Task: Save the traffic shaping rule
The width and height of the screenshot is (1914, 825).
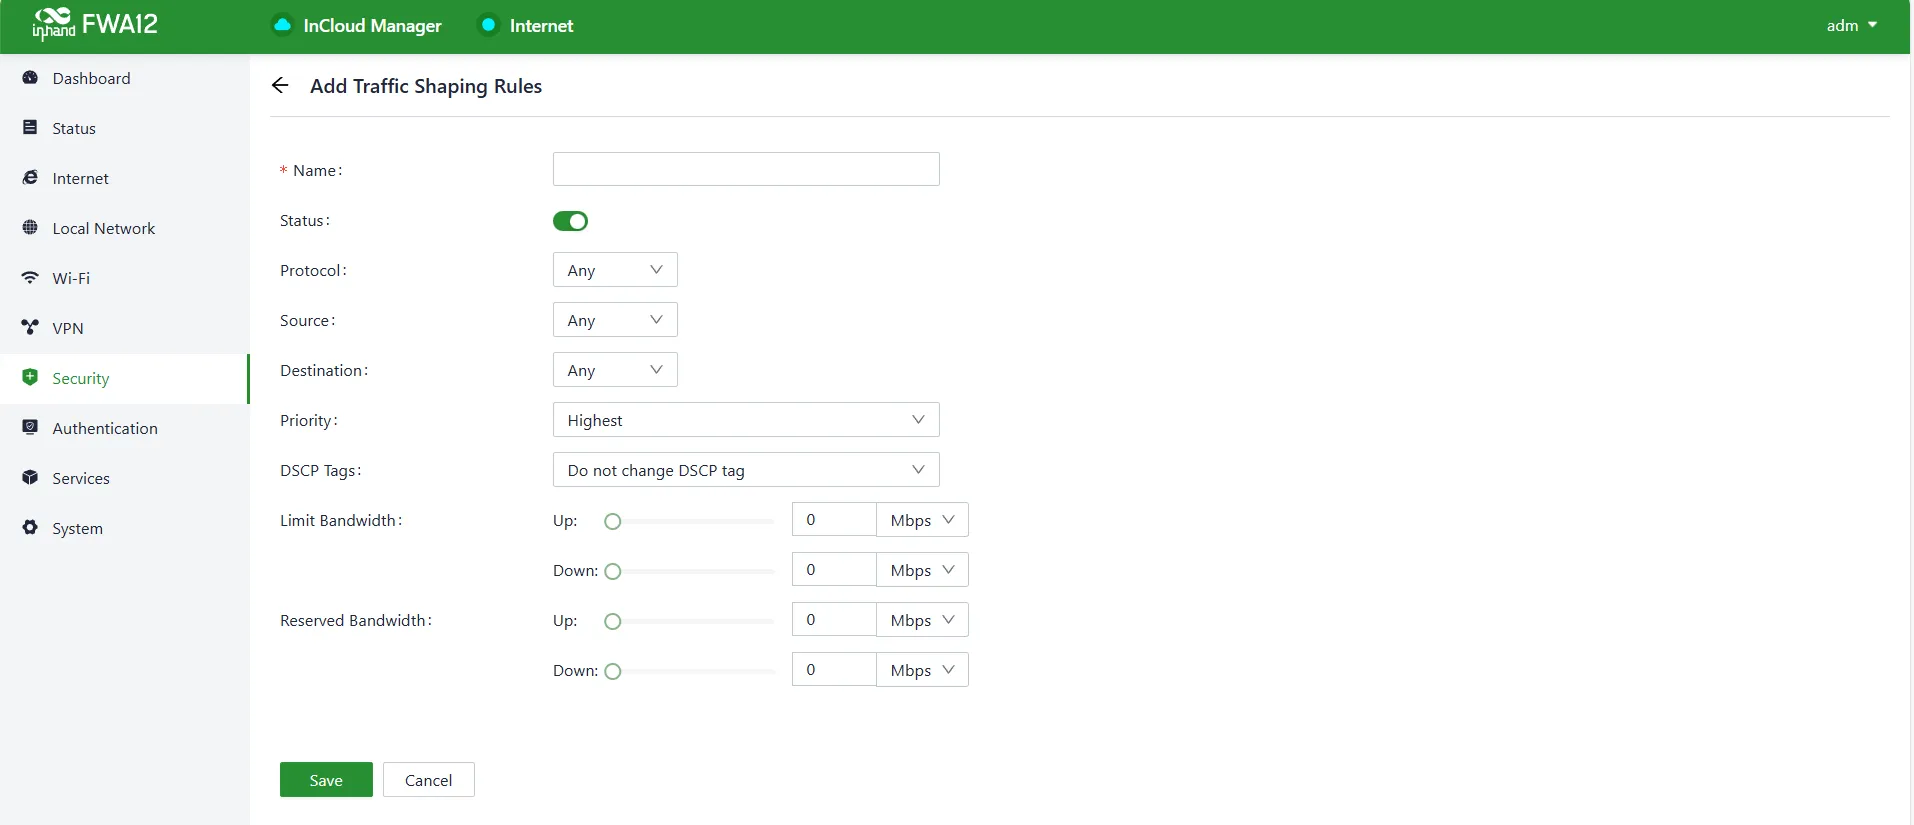Action: coord(326,780)
